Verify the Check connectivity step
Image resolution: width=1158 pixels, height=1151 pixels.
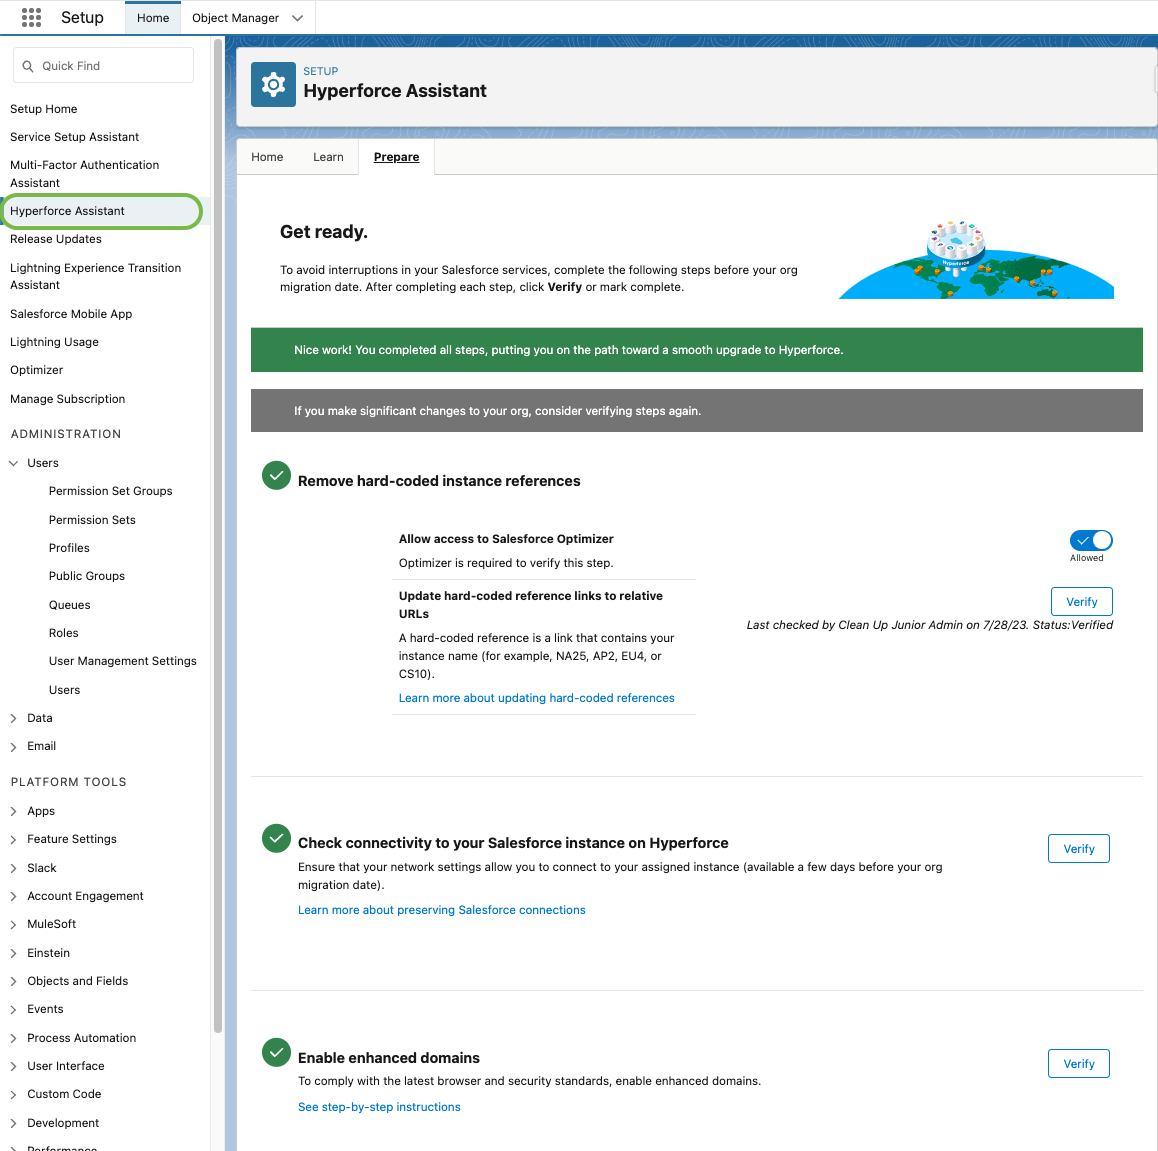click(1078, 849)
